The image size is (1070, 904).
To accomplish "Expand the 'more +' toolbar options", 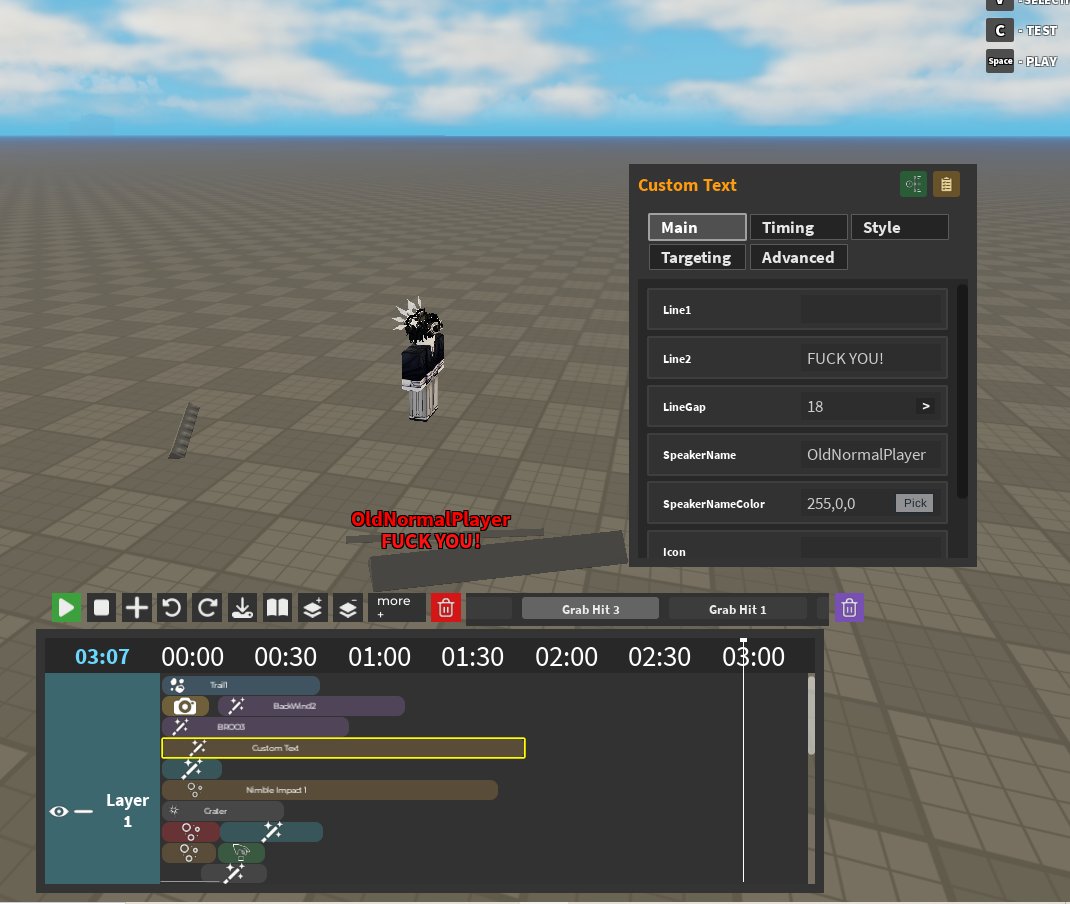I will point(396,607).
